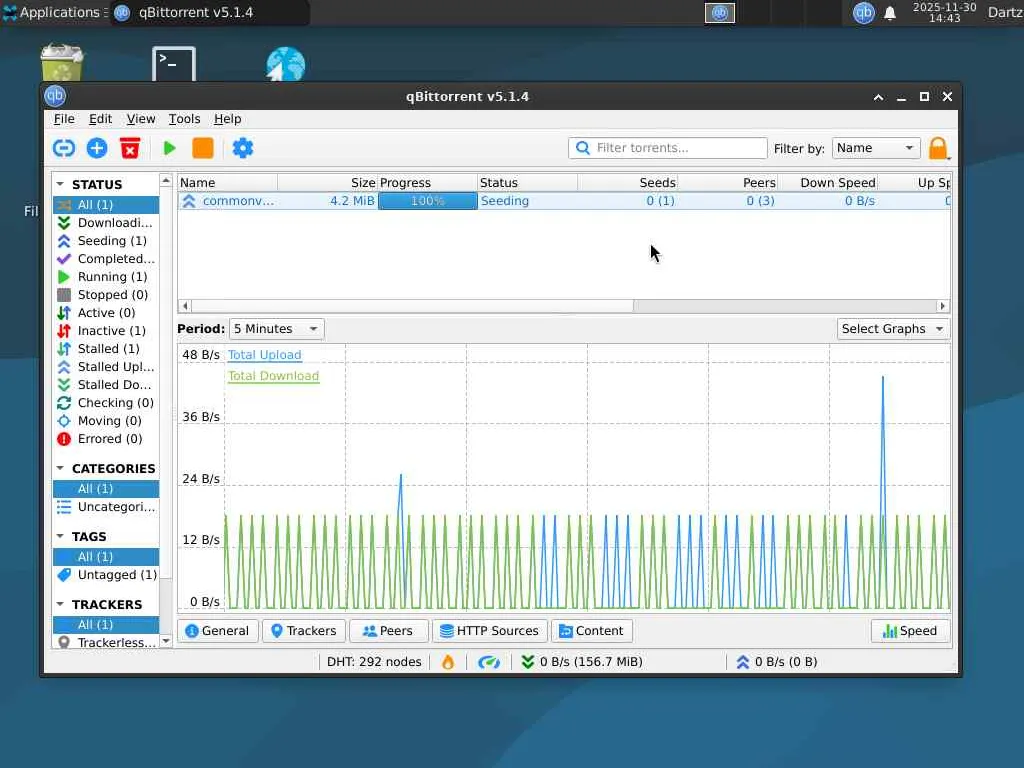This screenshot has height=768, width=1024.
Task: Click the Filter torrents input field
Action: tap(667, 148)
